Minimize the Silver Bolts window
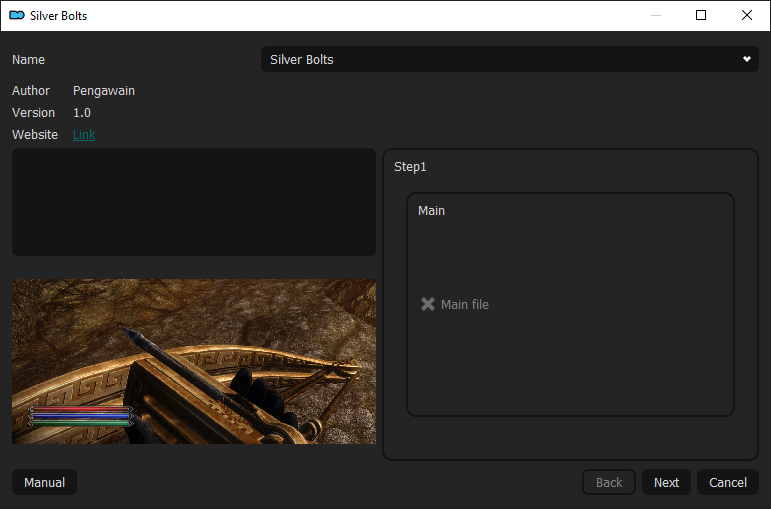 [x=655, y=15]
